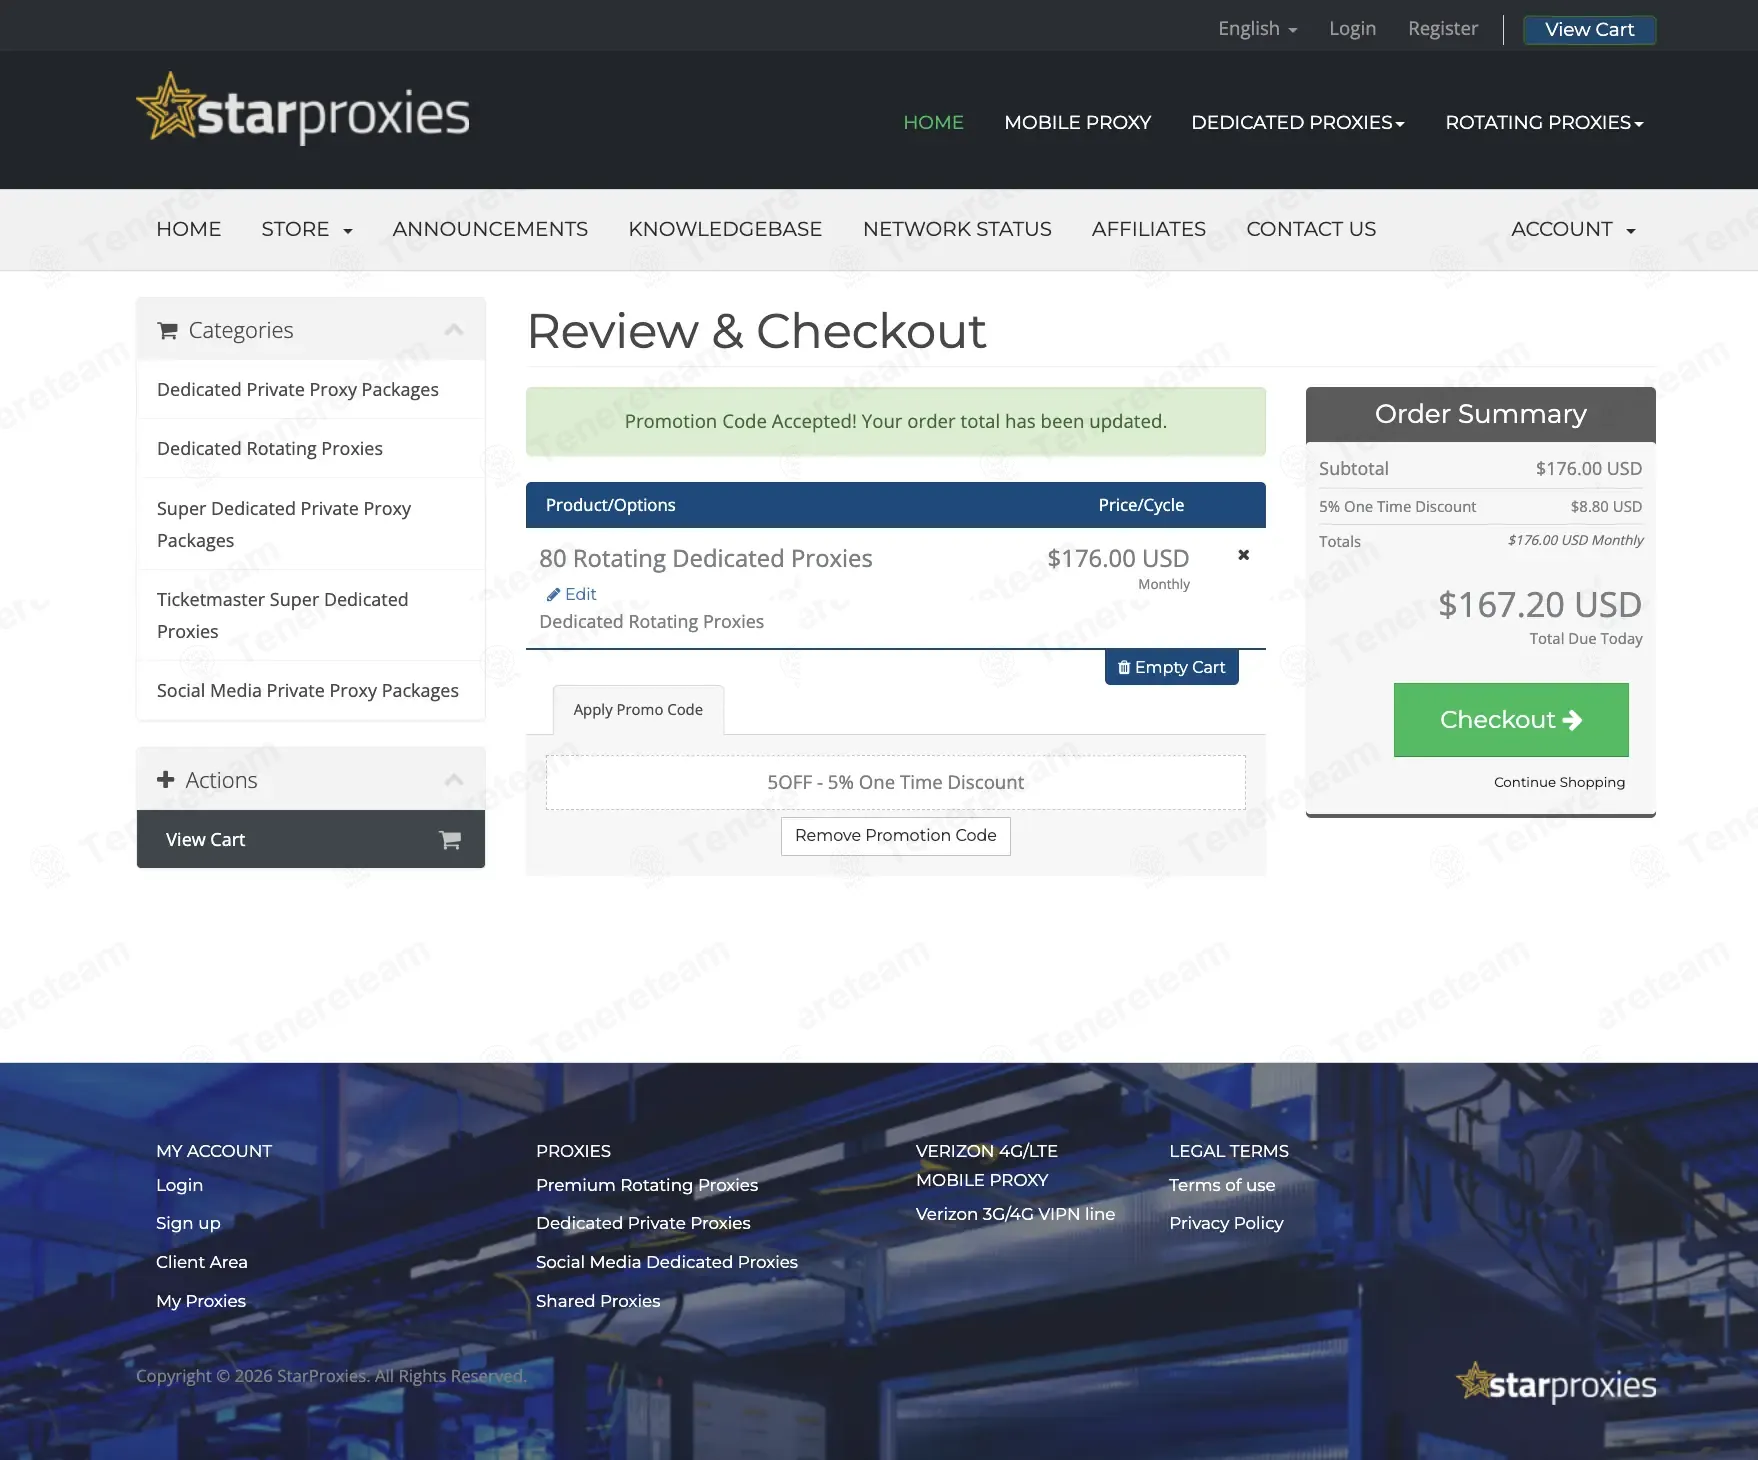The height and width of the screenshot is (1460, 1758).
Task: Click the starproxies logo in the footer
Action: tap(1556, 1384)
